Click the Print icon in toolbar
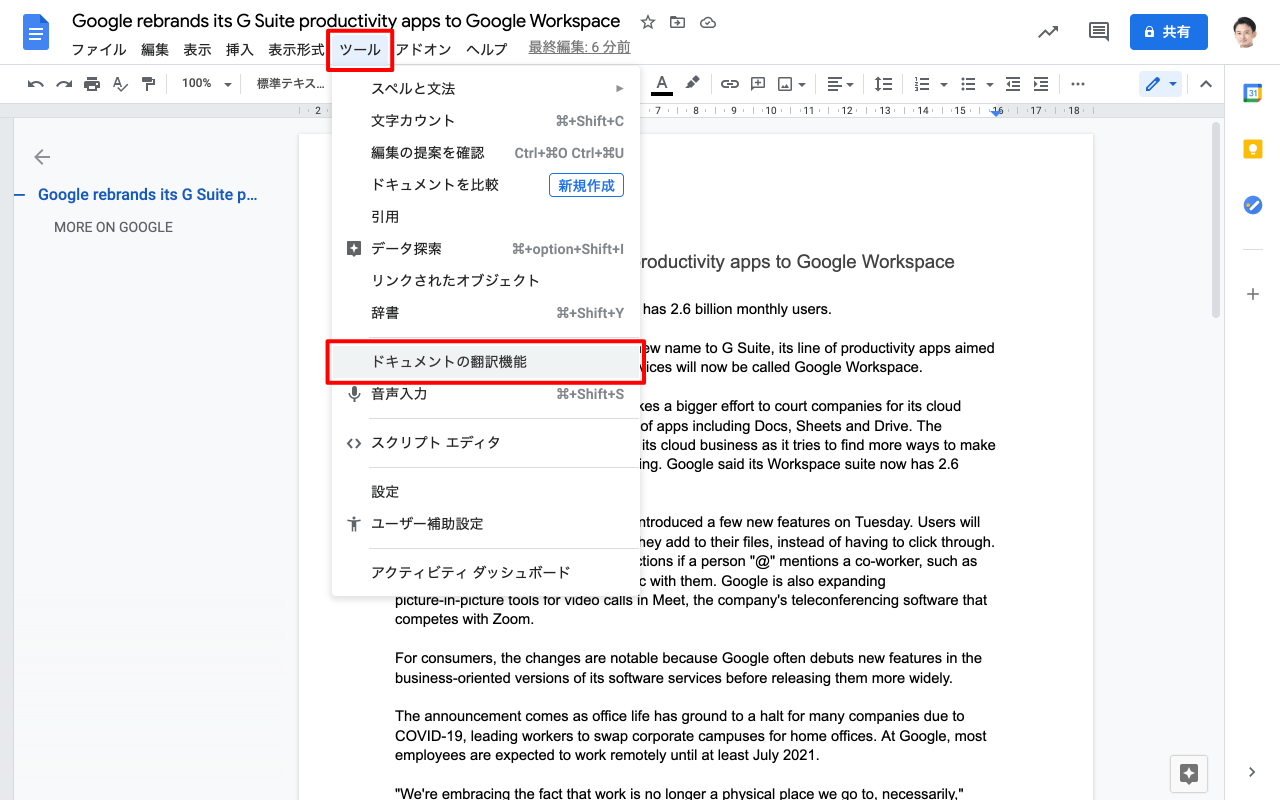This screenshot has width=1280, height=800. (x=92, y=84)
